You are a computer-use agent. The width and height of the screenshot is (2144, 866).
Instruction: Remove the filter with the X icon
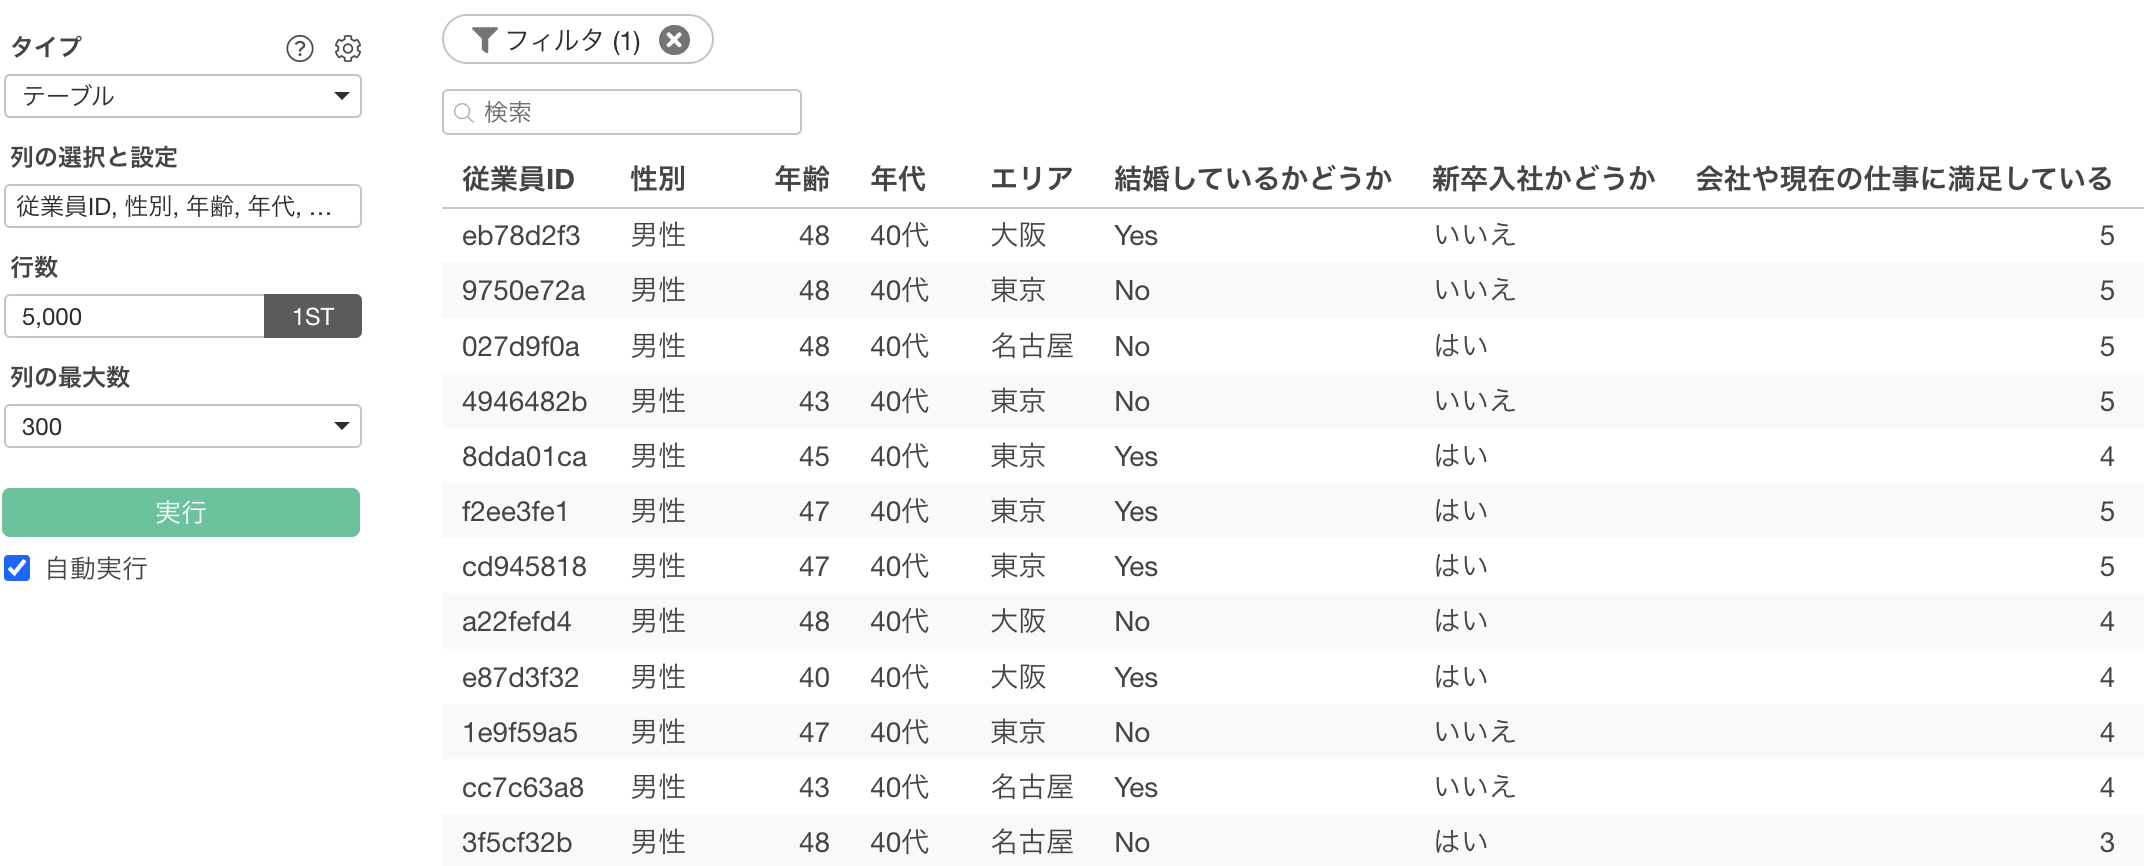coord(675,40)
